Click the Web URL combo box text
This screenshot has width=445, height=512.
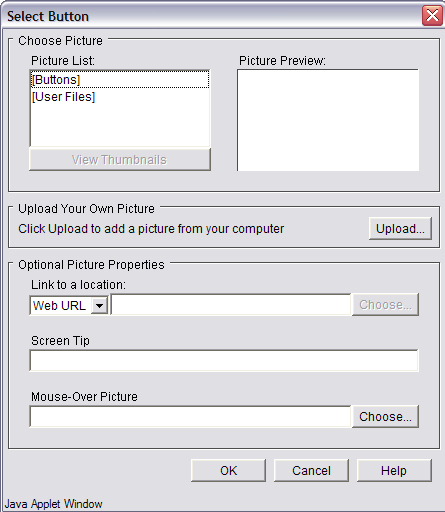pyautogui.click(x=60, y=305)
